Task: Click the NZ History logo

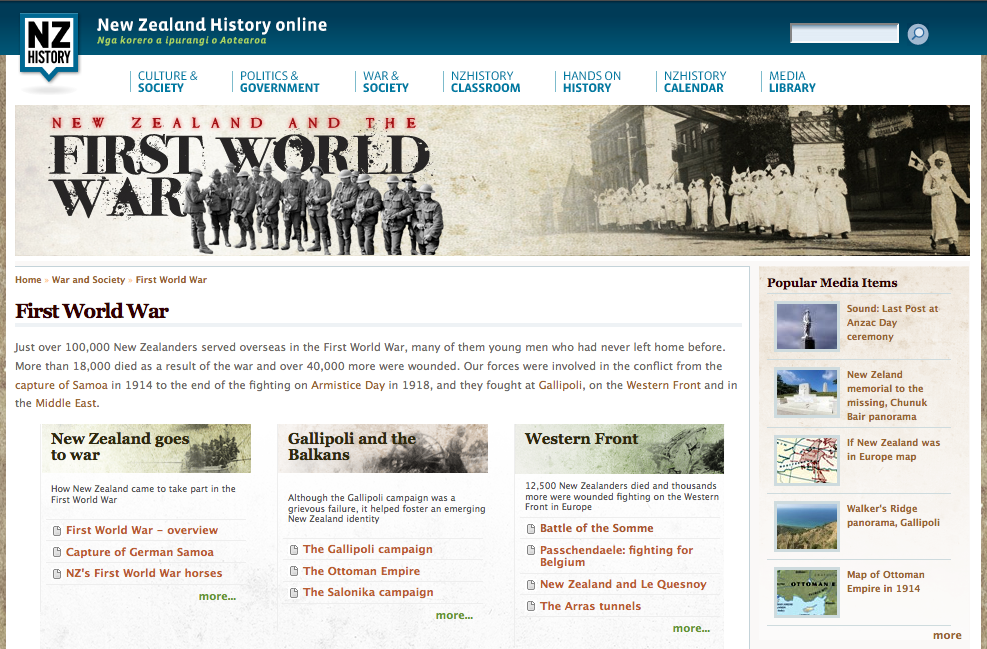Action: (x=49, y=50)
